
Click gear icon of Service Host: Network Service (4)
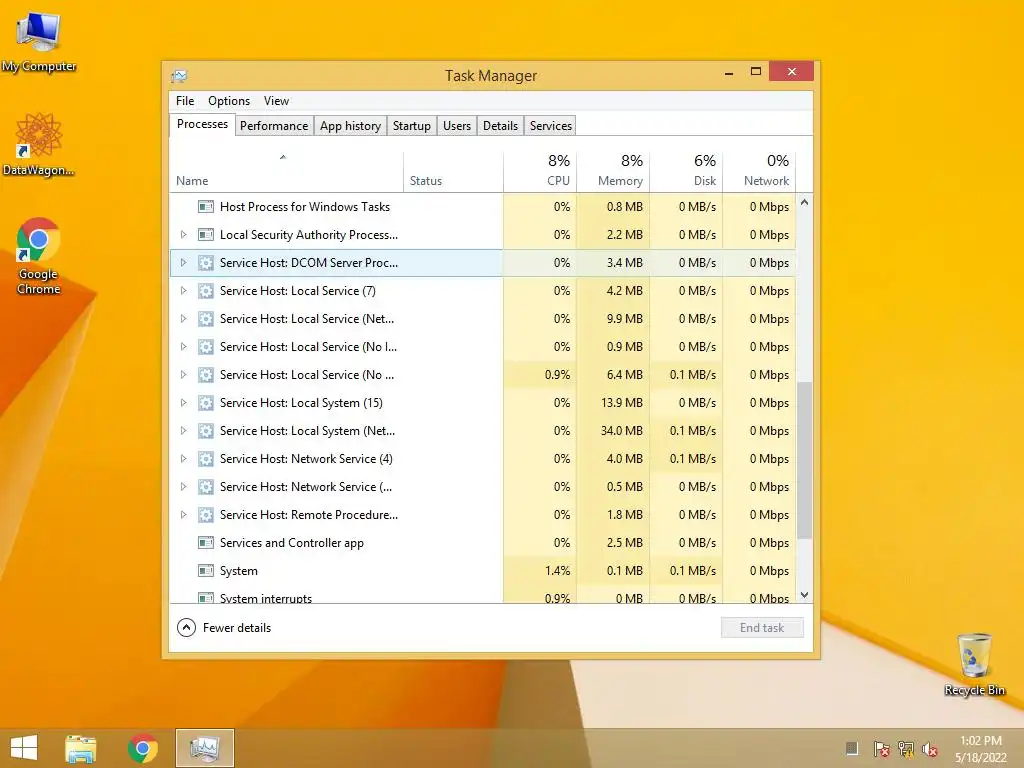pos(206,459)
